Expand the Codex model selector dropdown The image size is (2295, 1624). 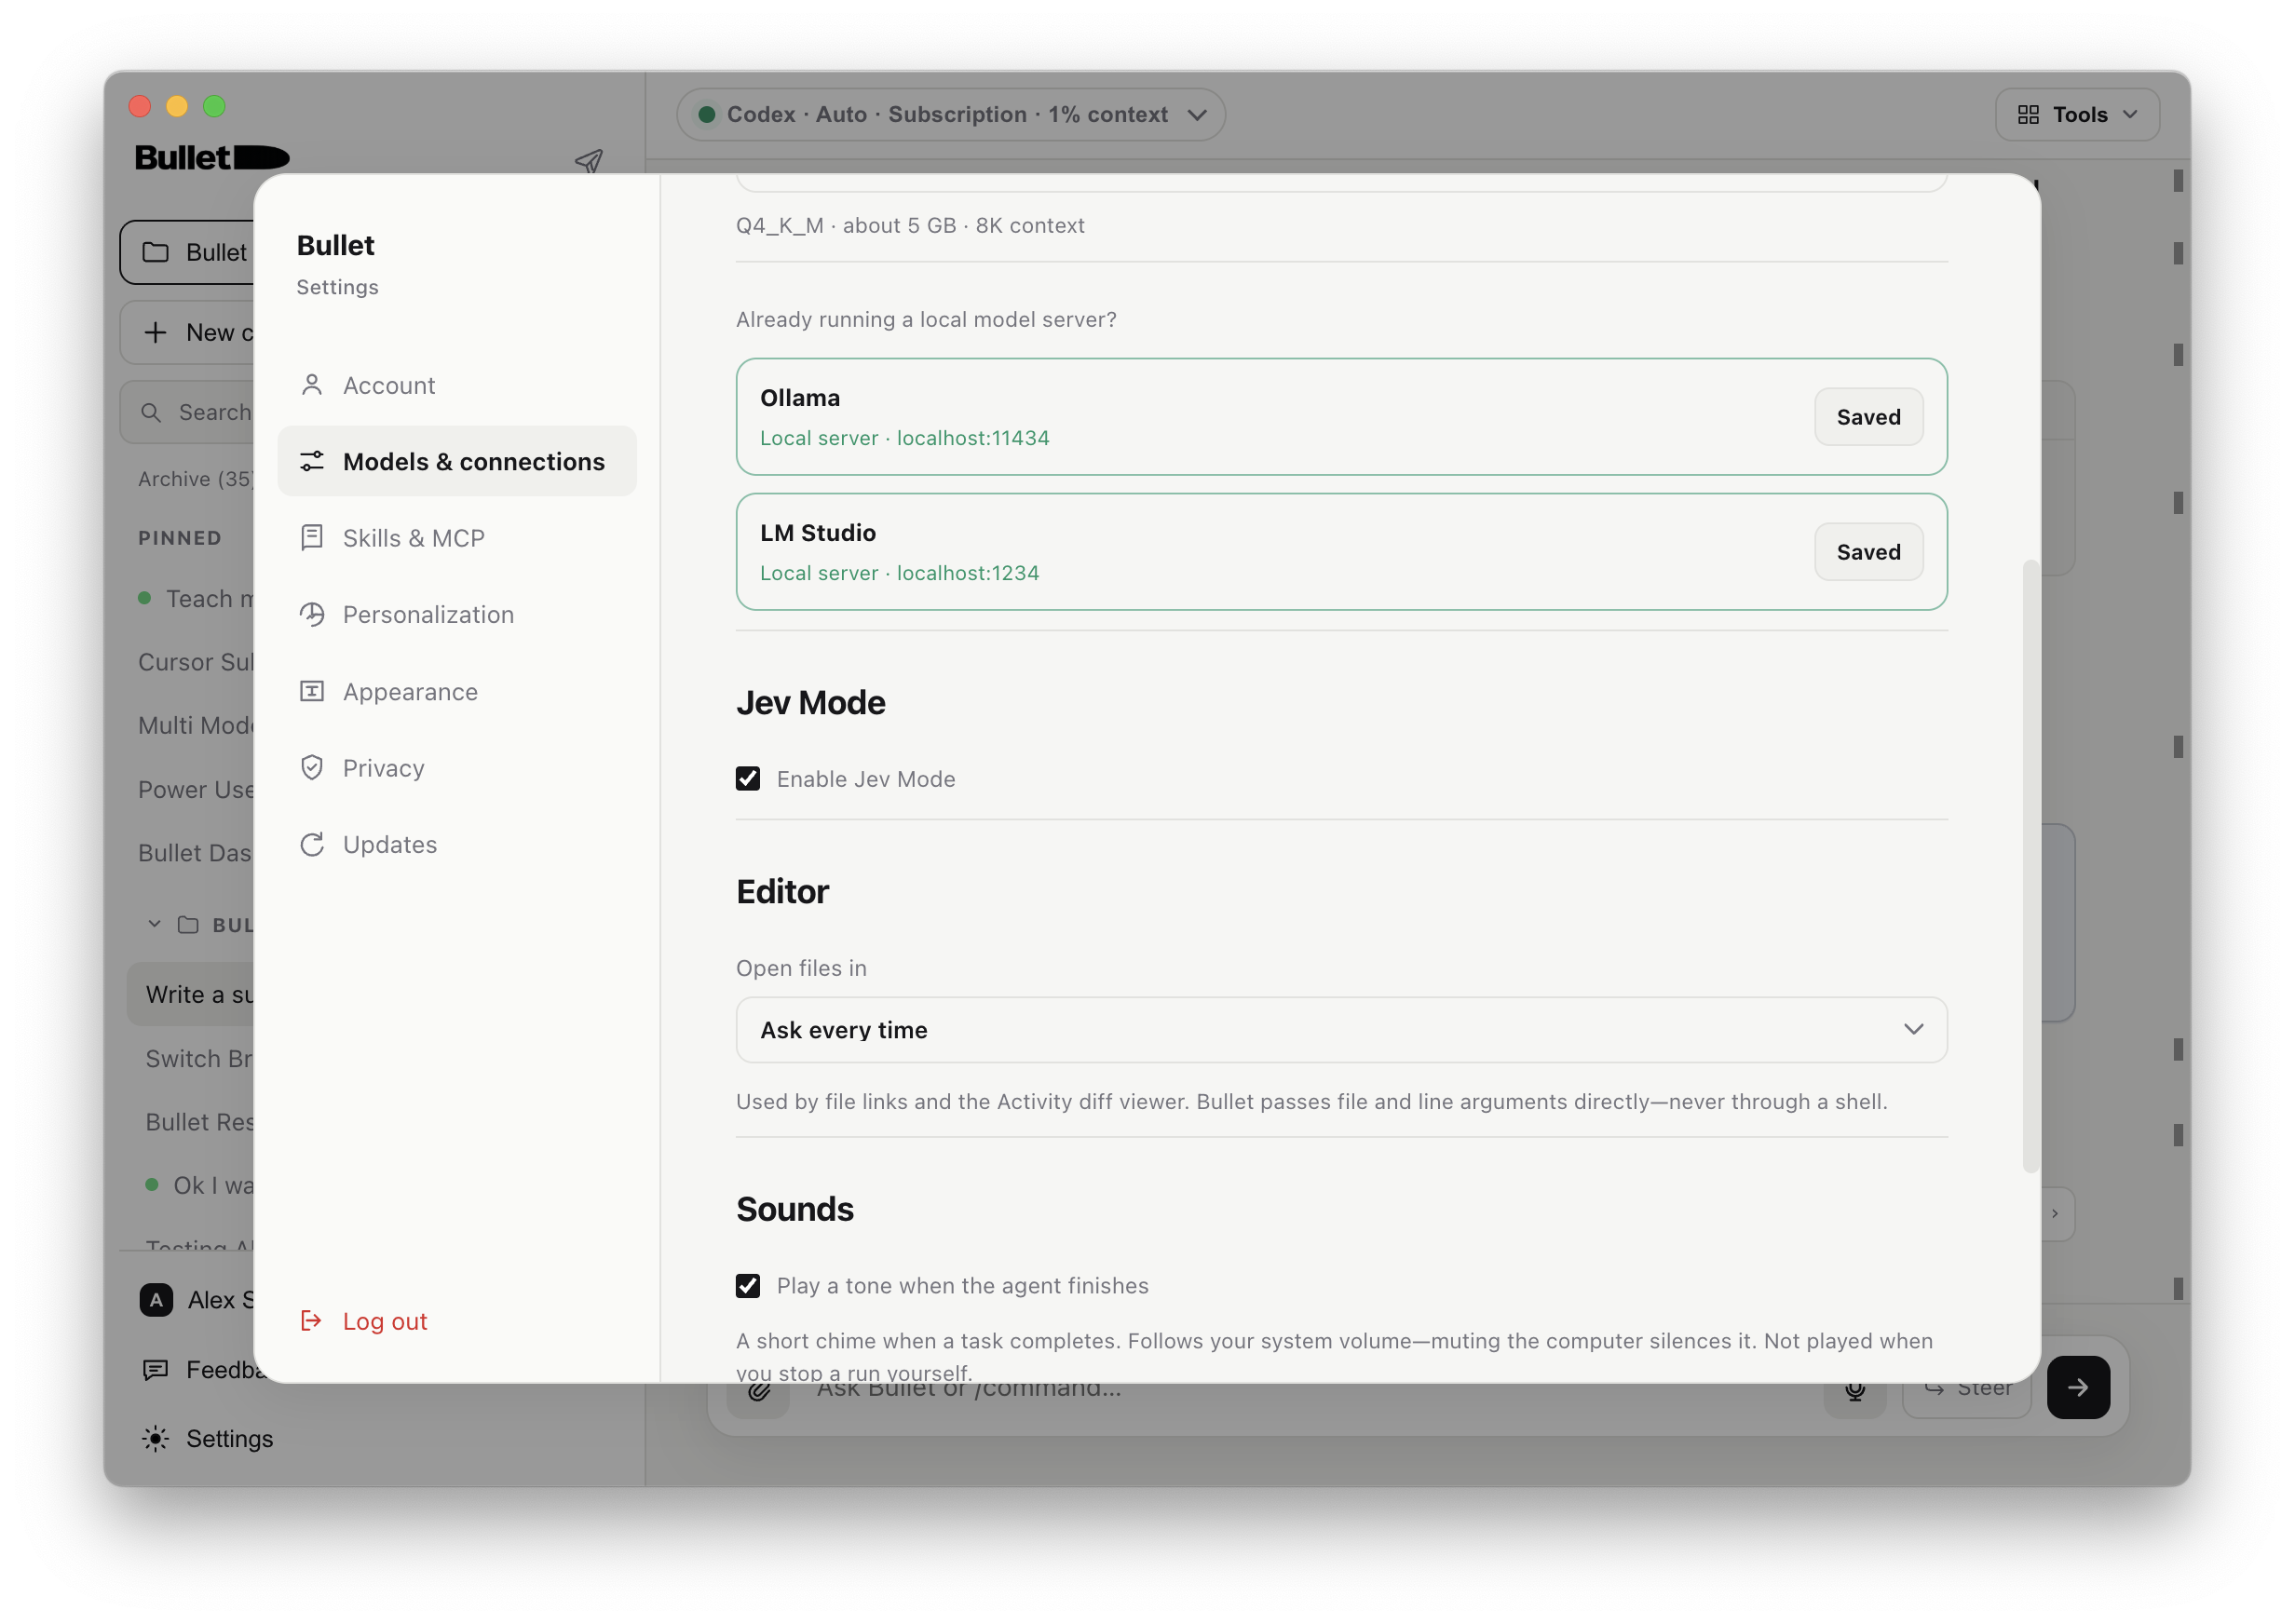click(x=950, y=114)
